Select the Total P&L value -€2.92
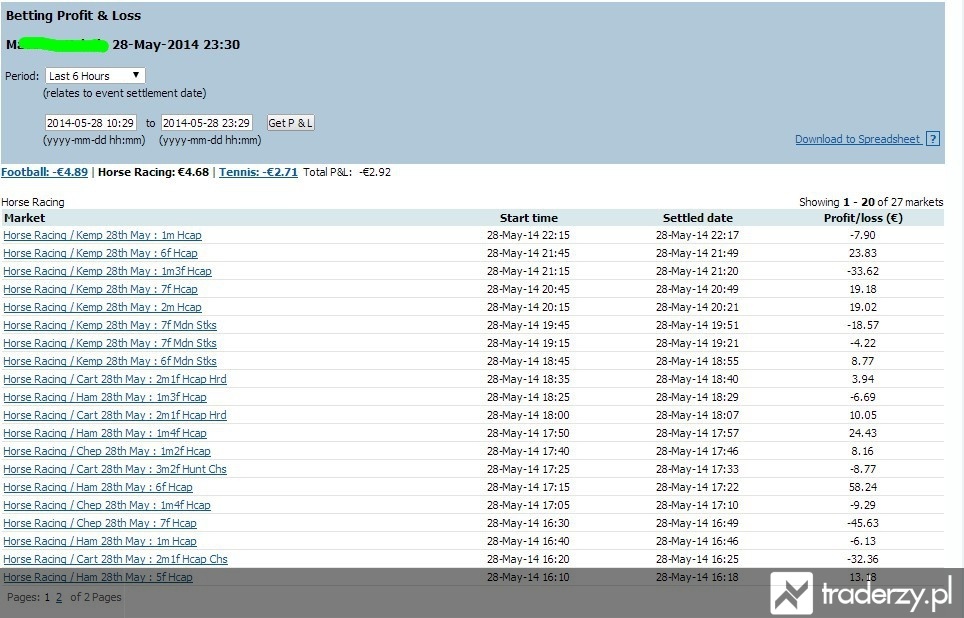 (375, 172)
